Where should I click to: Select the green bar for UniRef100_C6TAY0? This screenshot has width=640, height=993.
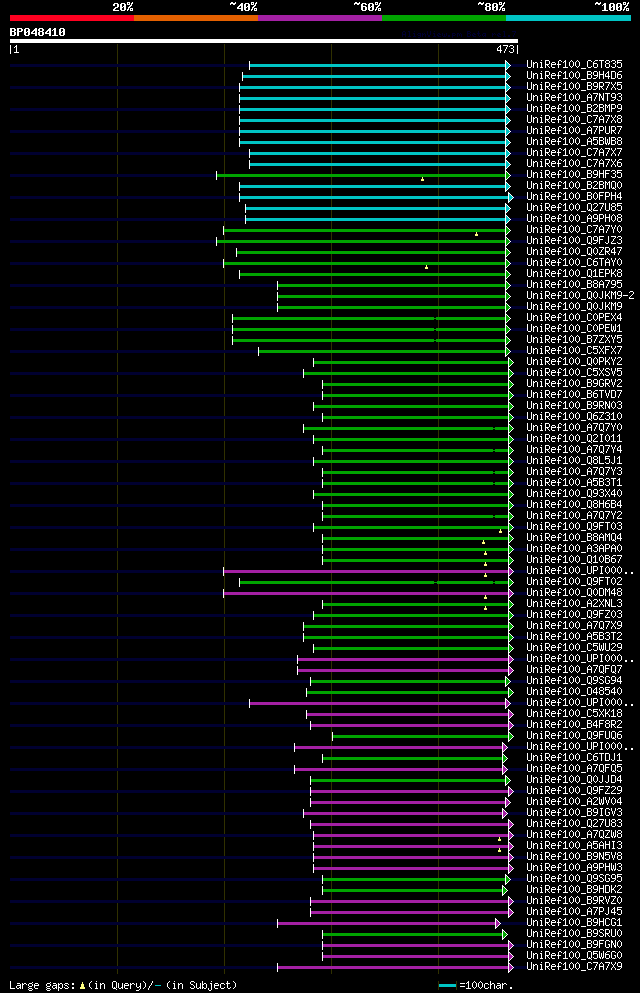pos(367,263)
